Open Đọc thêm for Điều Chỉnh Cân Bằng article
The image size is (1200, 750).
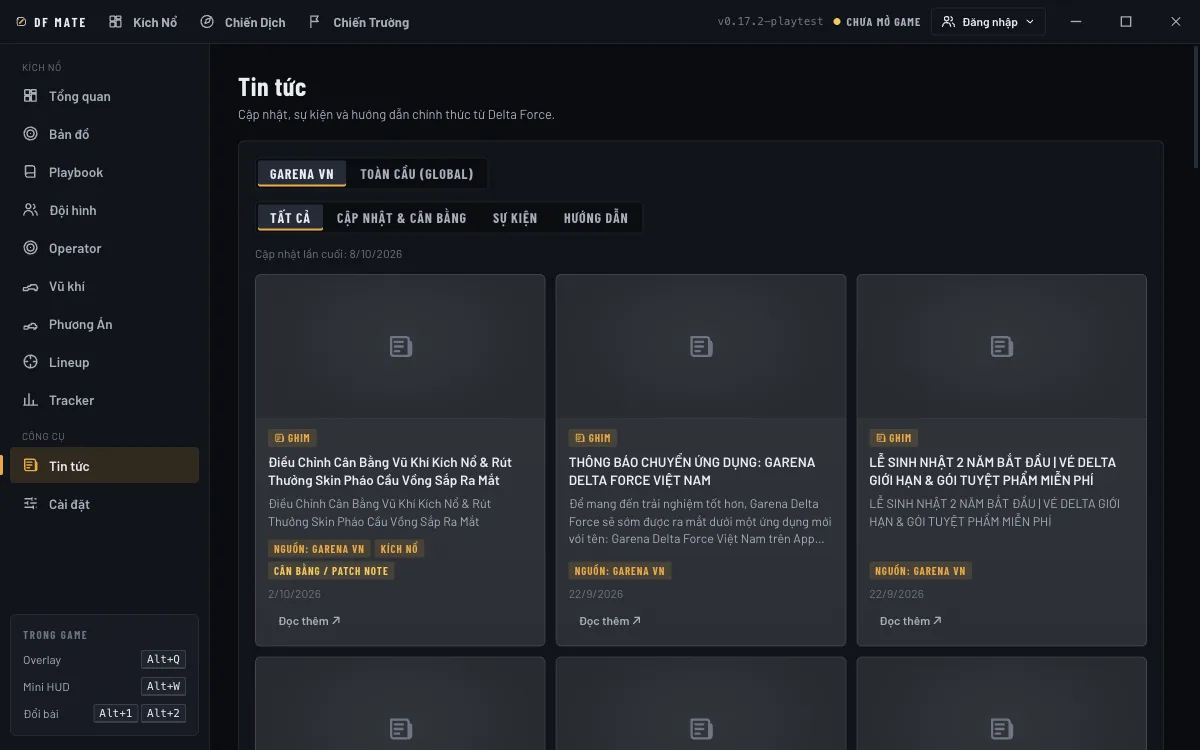pos(309,621)
